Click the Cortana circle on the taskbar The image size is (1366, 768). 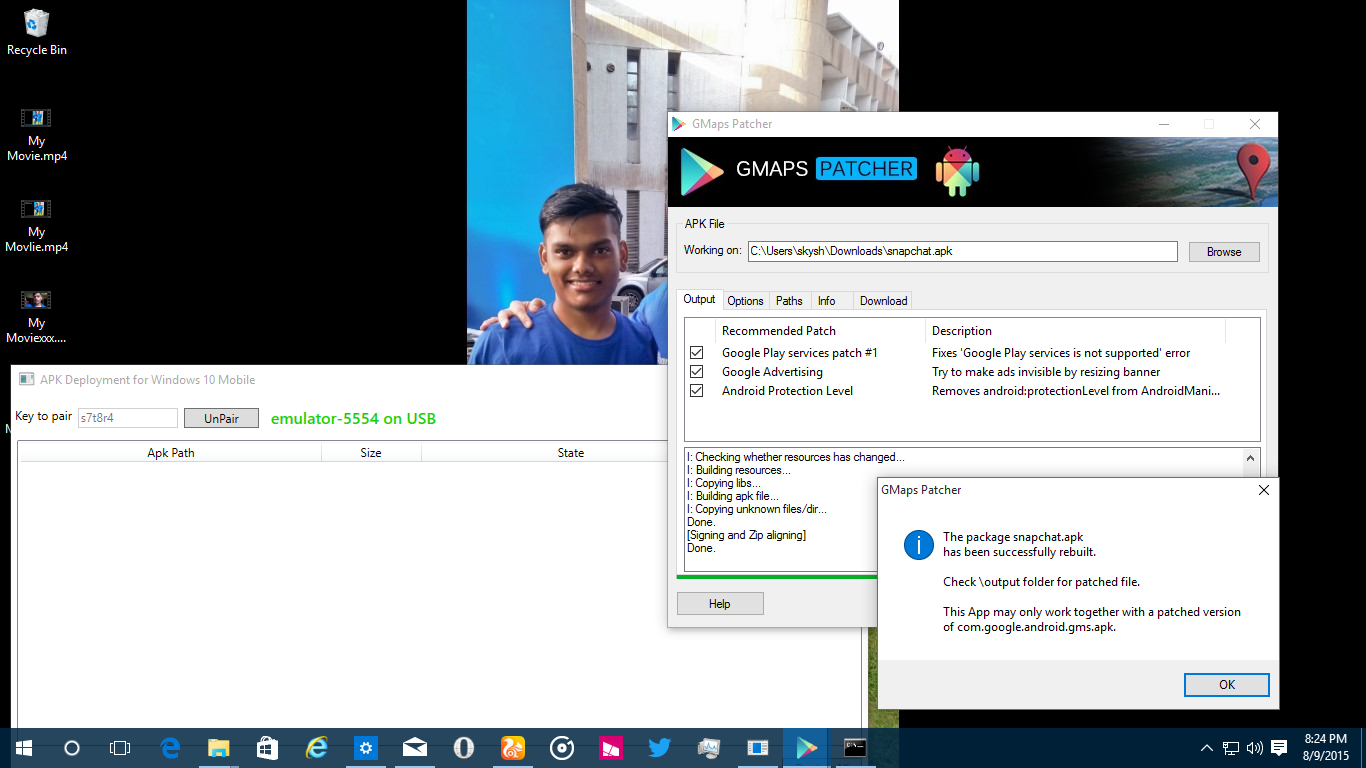(x=72, y=748)
